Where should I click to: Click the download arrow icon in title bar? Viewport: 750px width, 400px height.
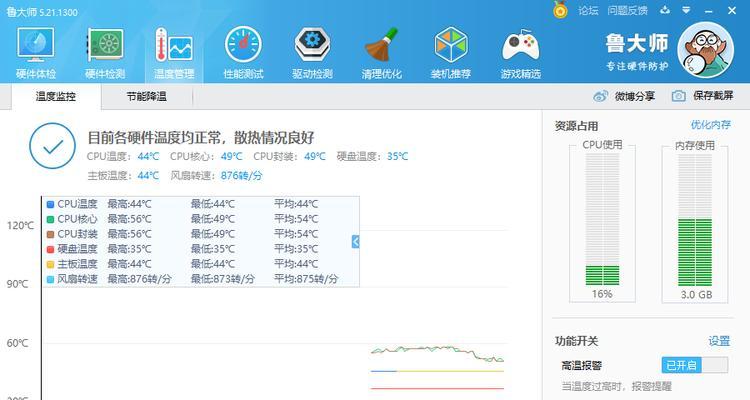click(665, 10)
